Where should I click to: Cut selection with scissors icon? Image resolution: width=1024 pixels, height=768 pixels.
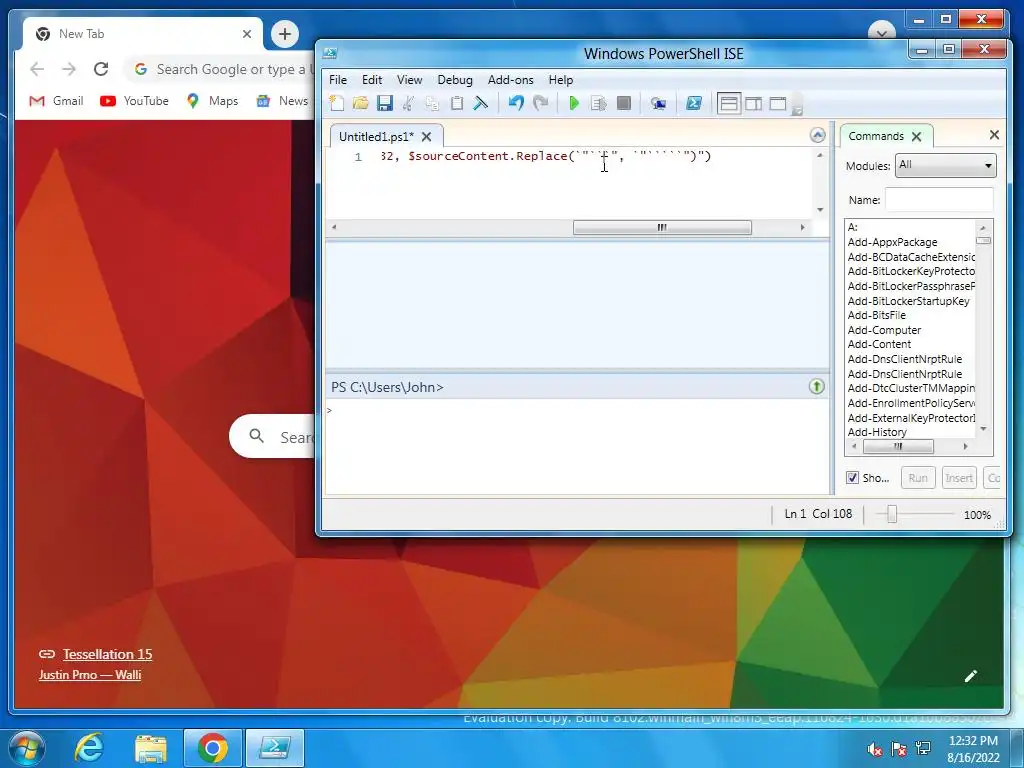(x=408, y=103)
